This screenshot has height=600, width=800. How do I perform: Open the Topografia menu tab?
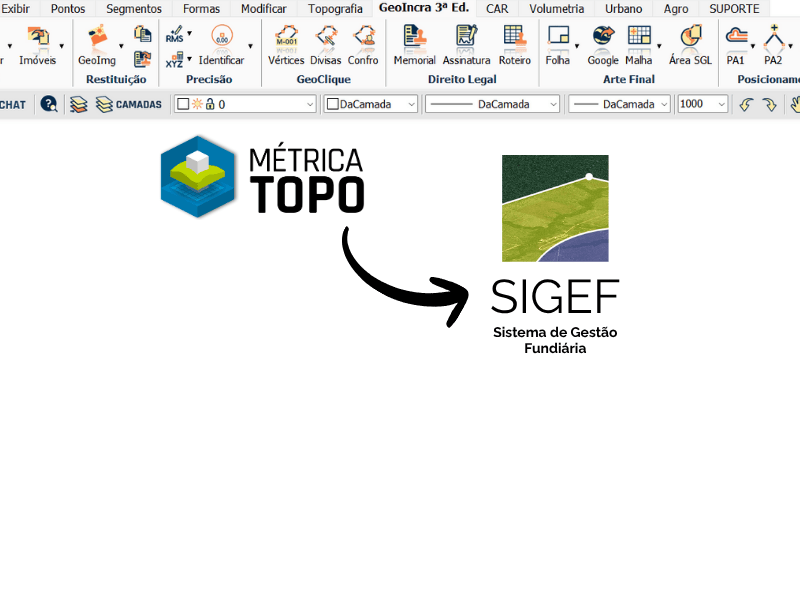tap(334, 9)
